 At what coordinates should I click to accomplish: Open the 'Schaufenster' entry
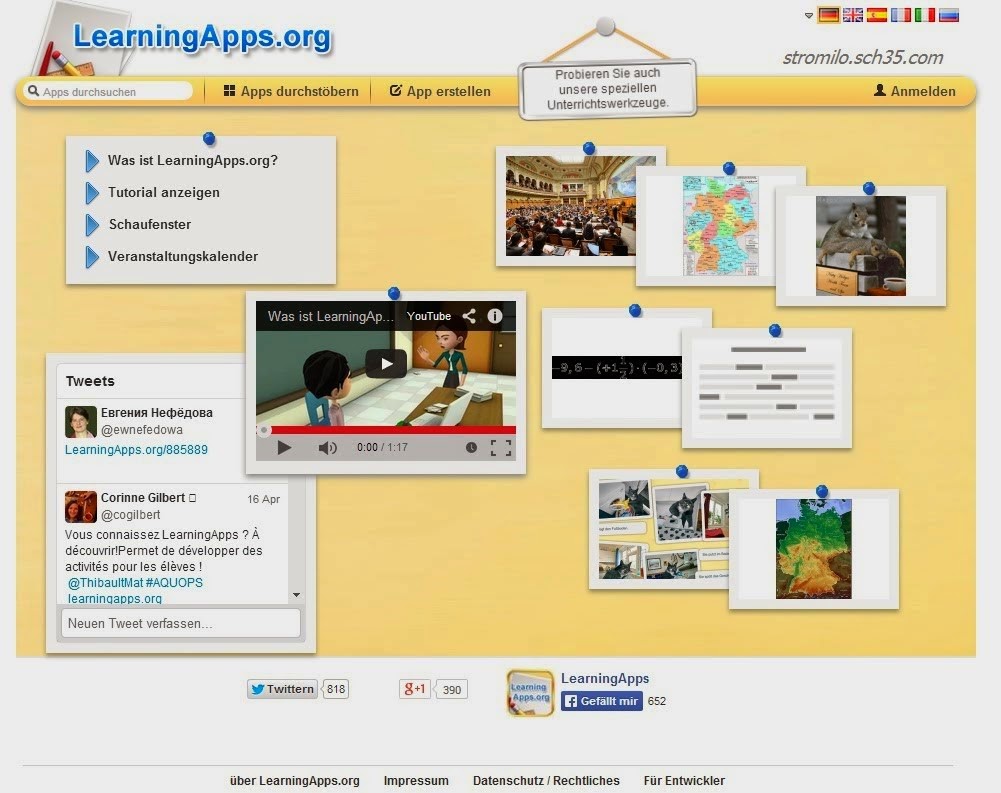[149, 224]
